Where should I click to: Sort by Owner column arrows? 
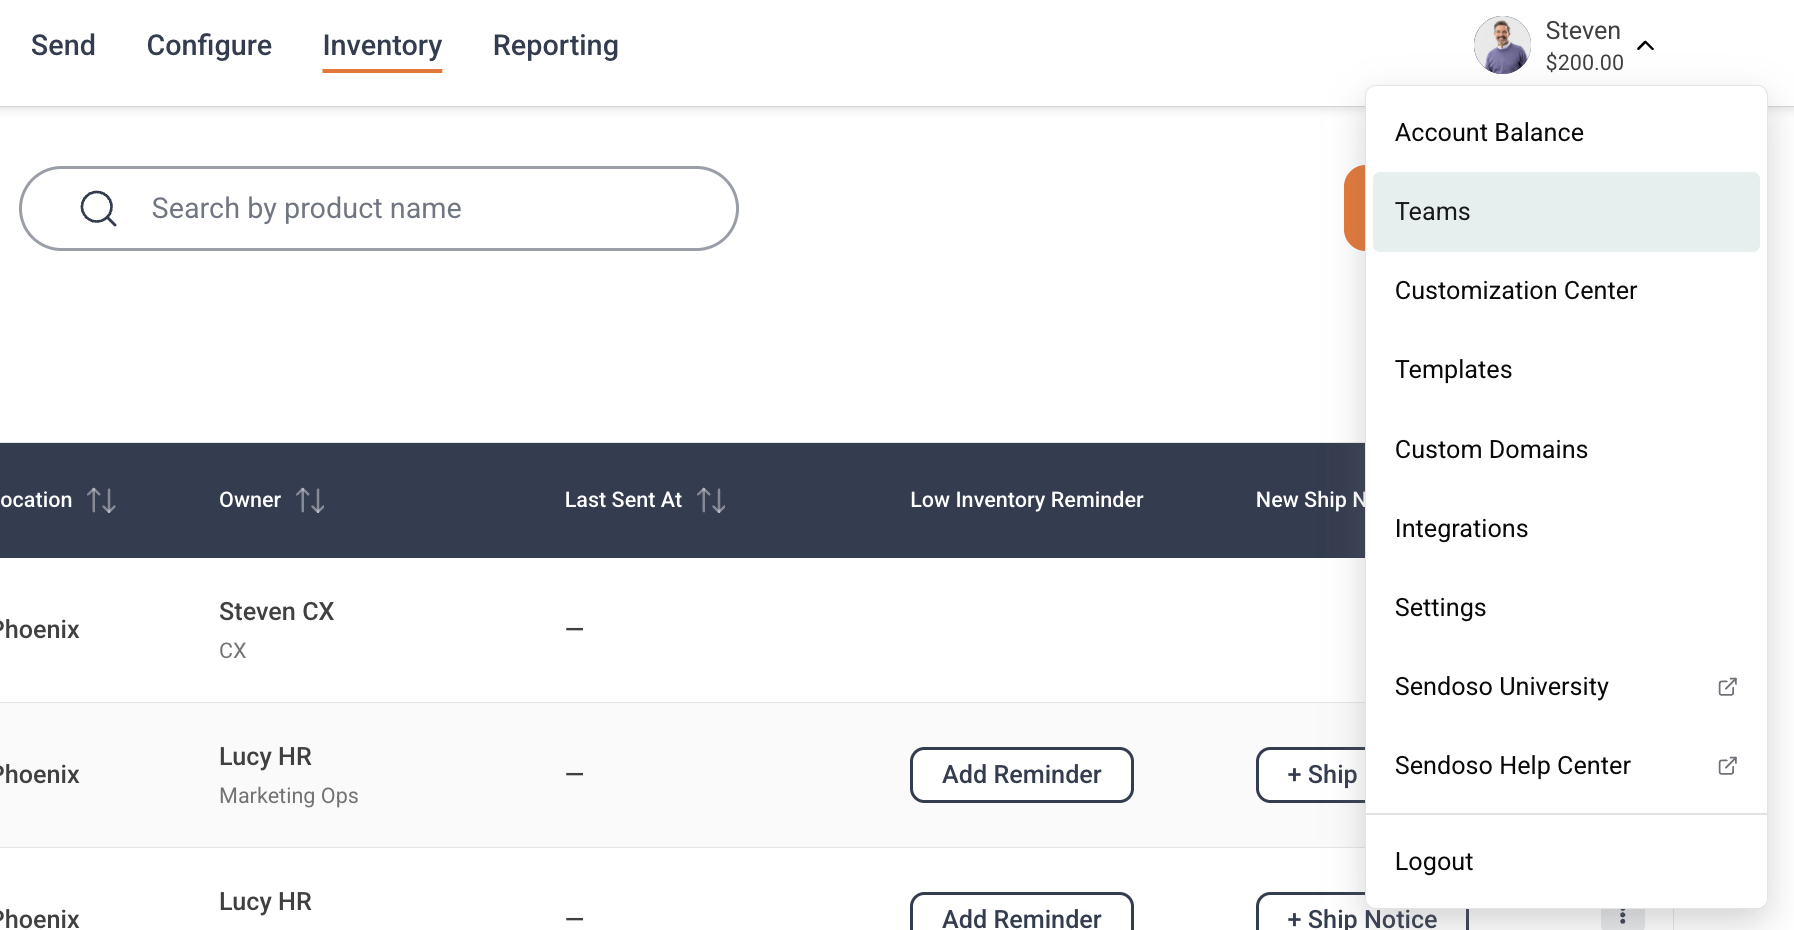[x=310, y=500]
